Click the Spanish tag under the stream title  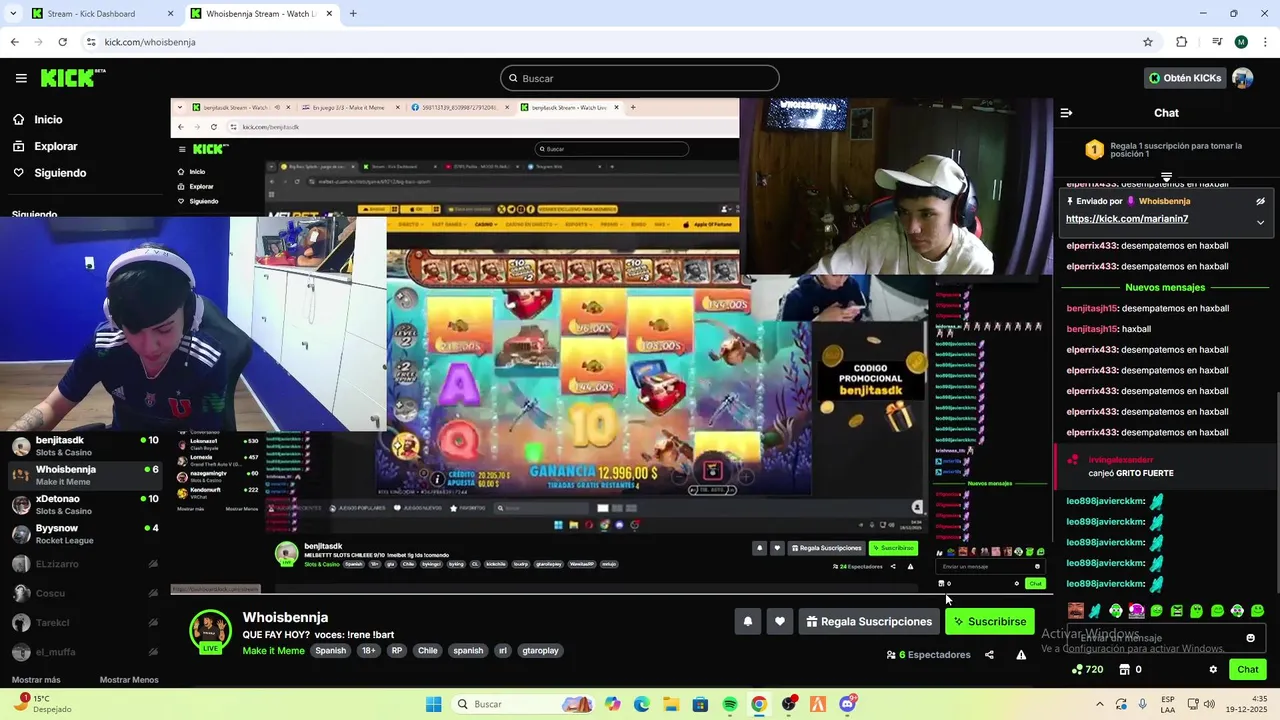(330, 650)
